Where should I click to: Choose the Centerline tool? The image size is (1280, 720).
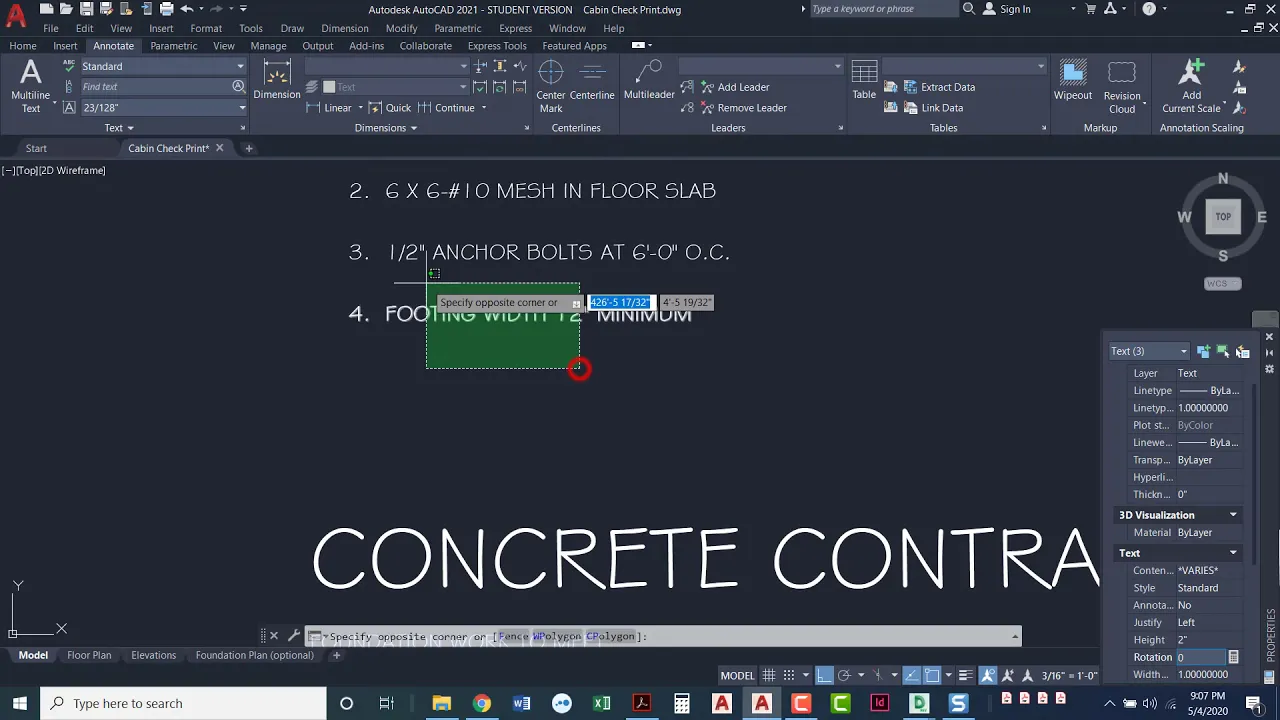pos(592,80)
